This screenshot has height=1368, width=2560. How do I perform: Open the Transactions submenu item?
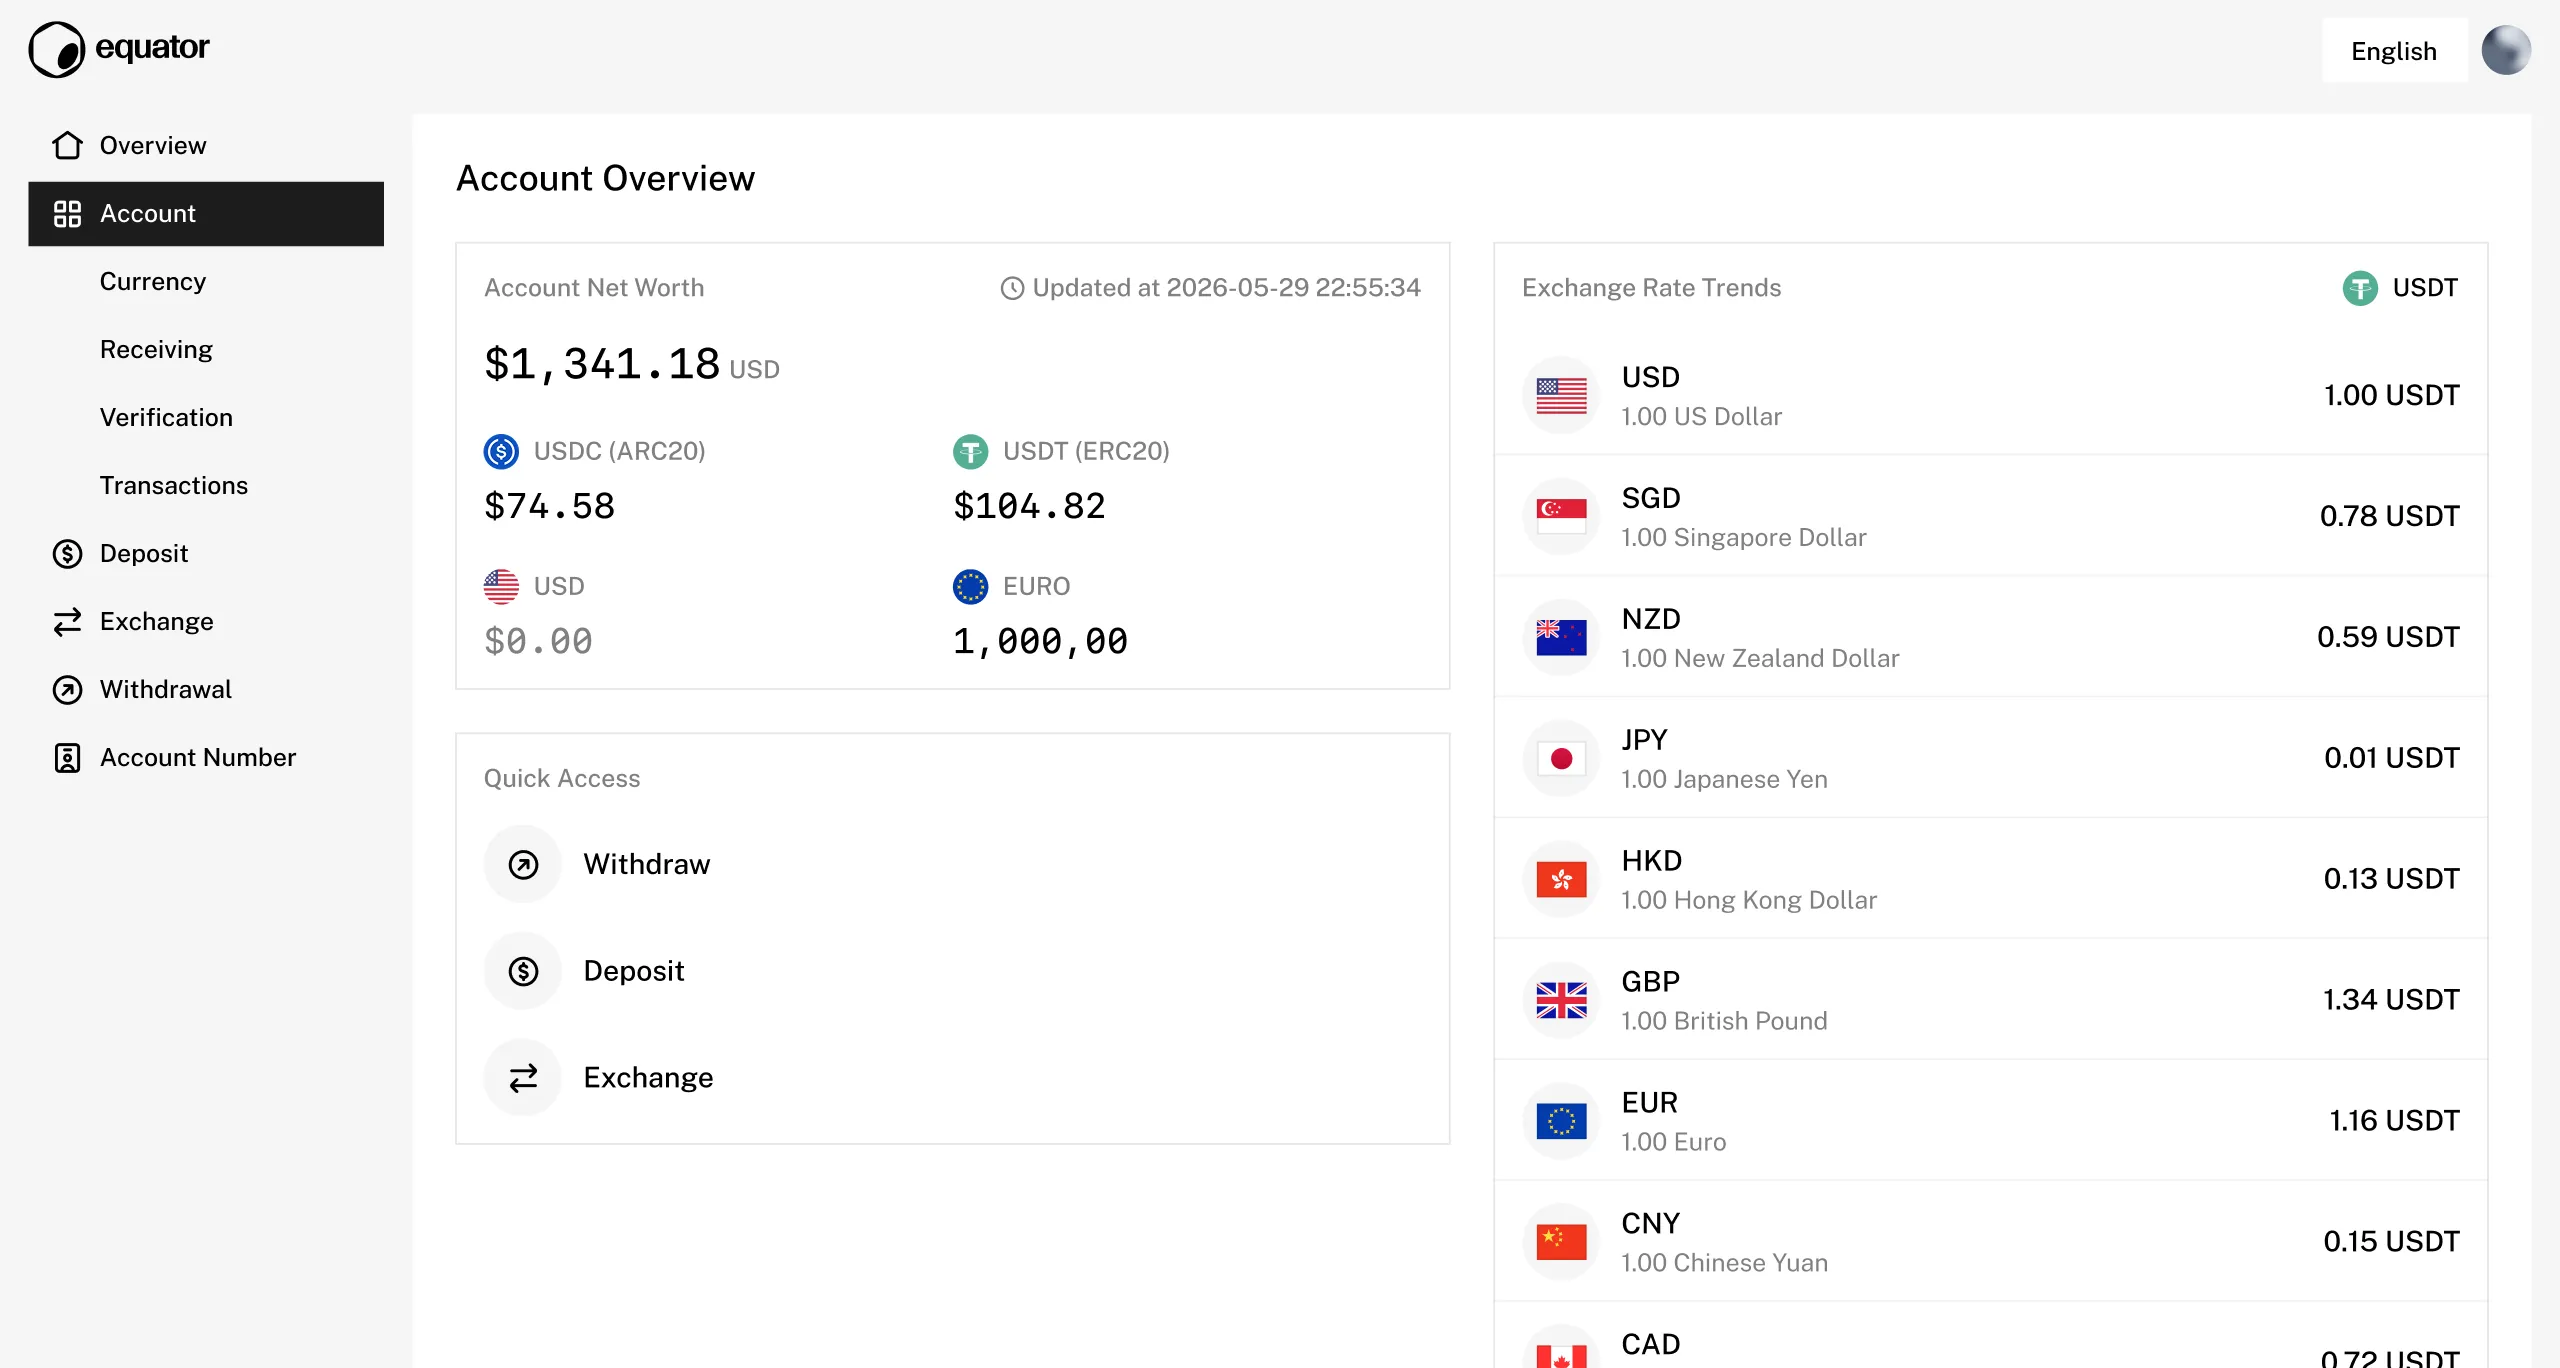pos(174,485)
